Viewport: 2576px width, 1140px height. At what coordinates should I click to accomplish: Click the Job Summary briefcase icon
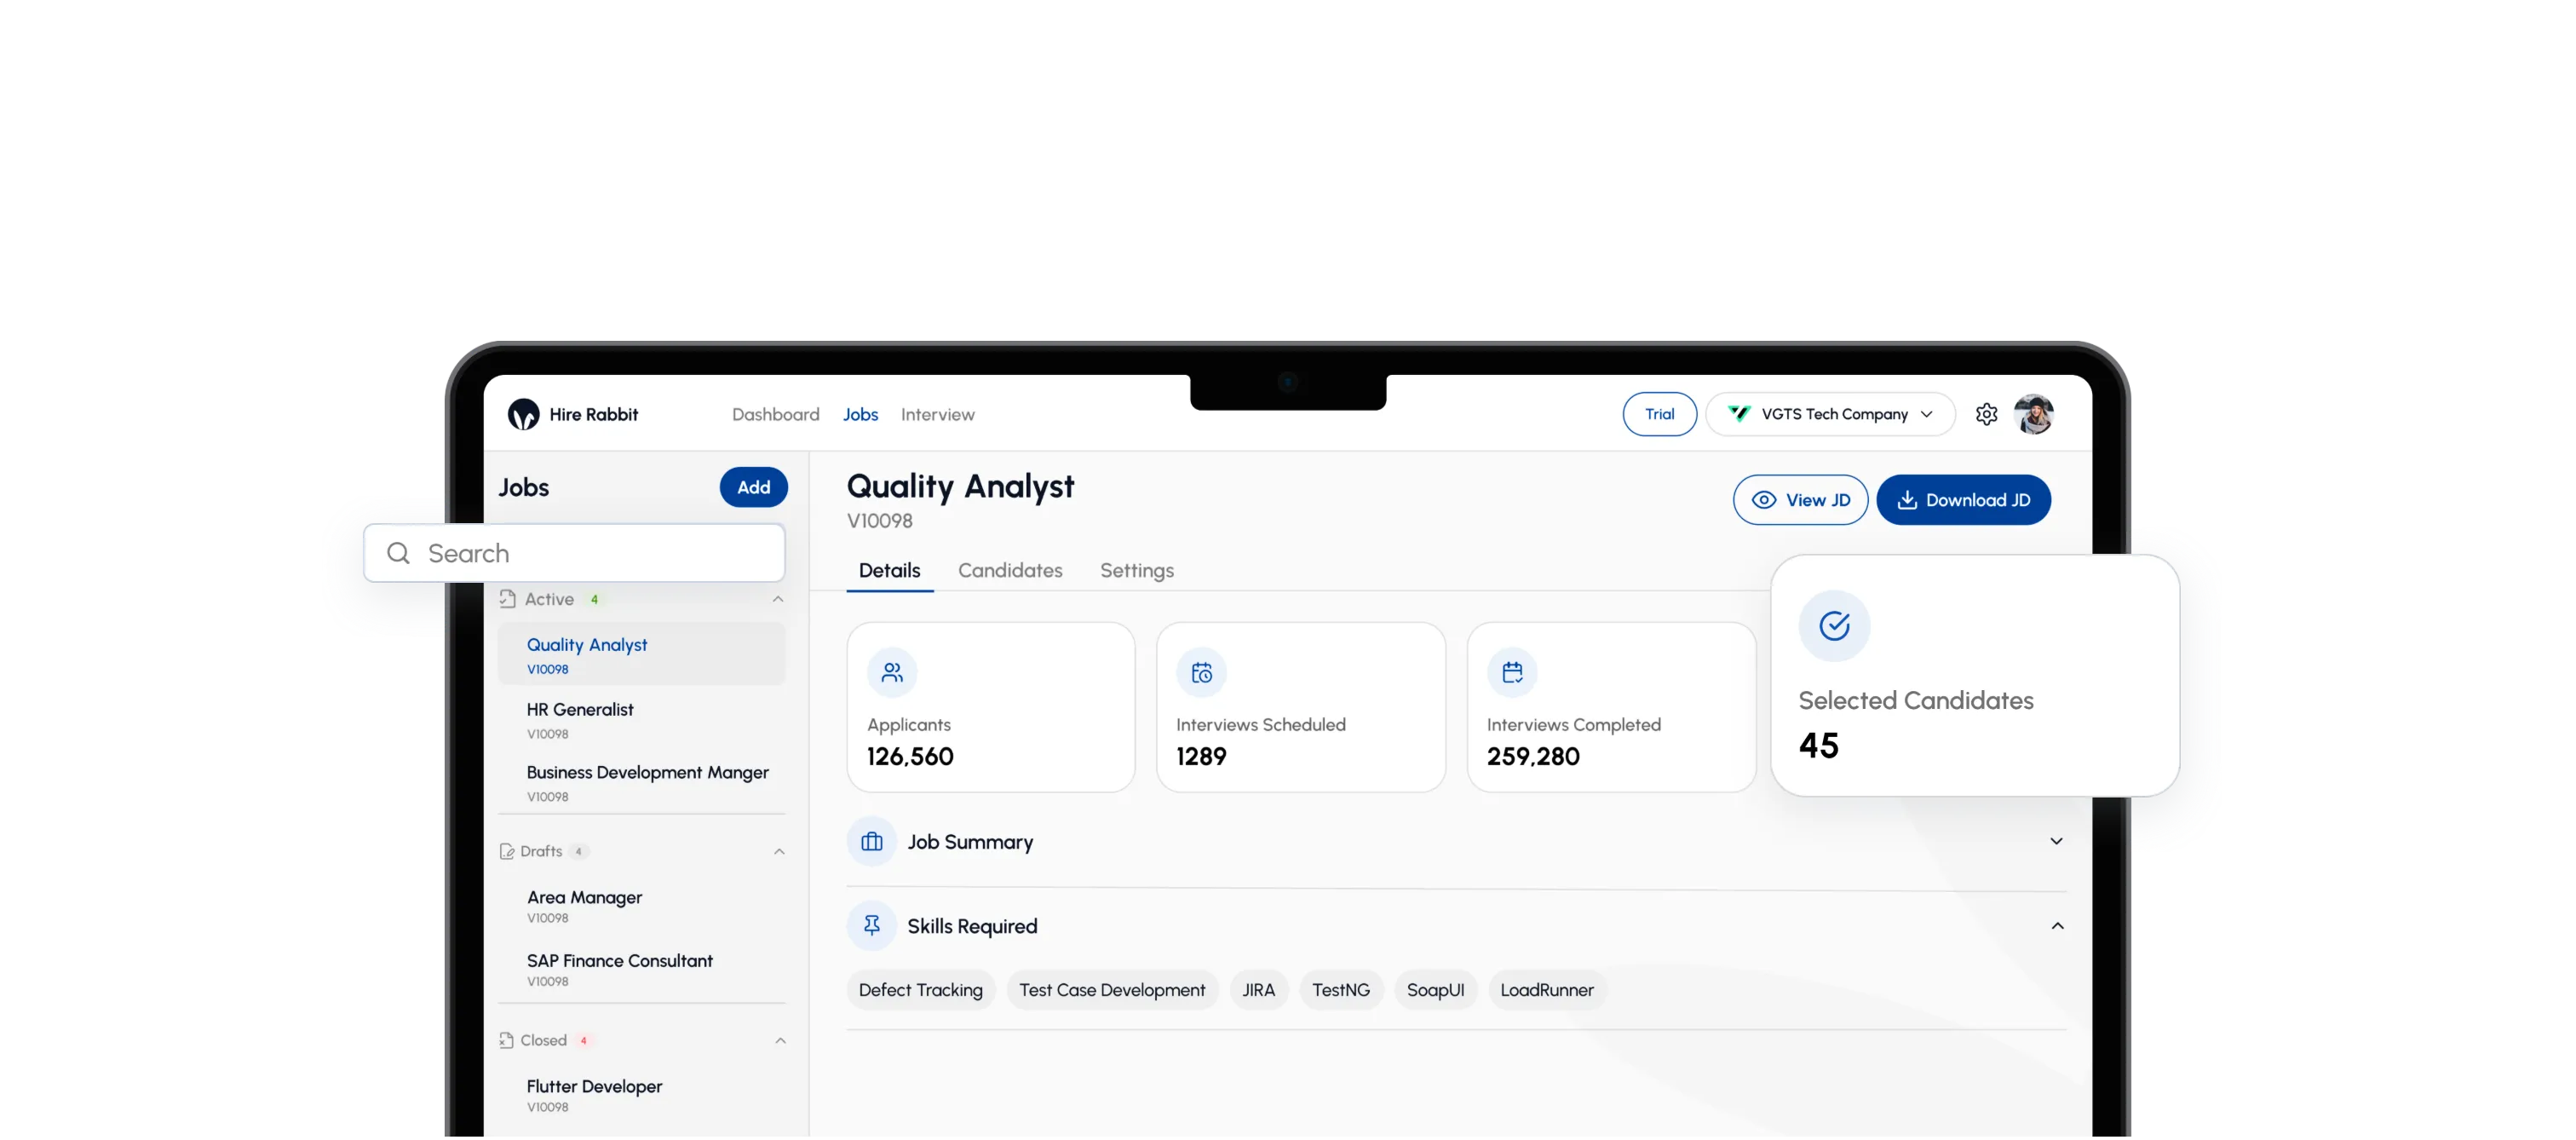coord(872,842)
